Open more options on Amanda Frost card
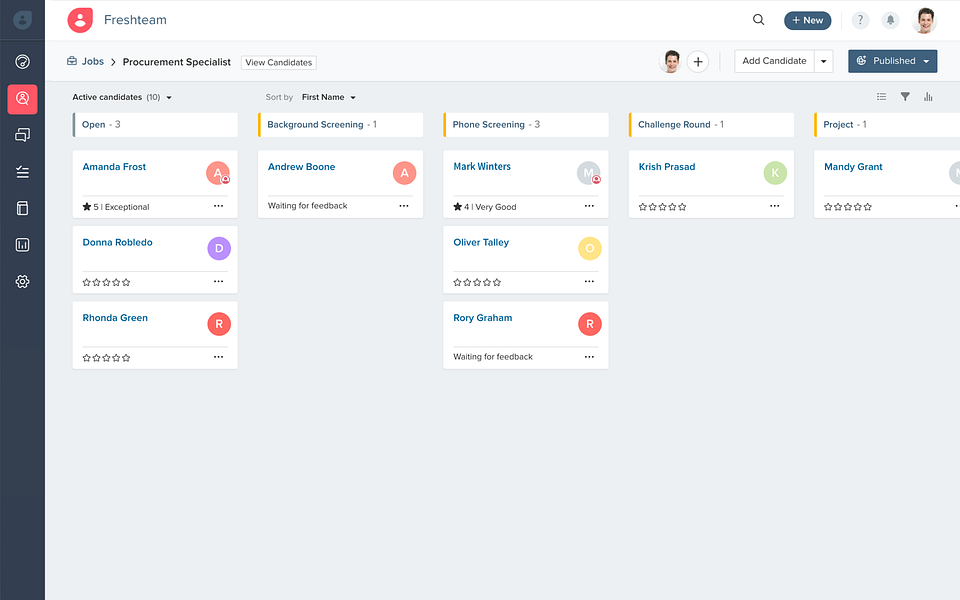The image size is (960, 600). pos(219,206)
